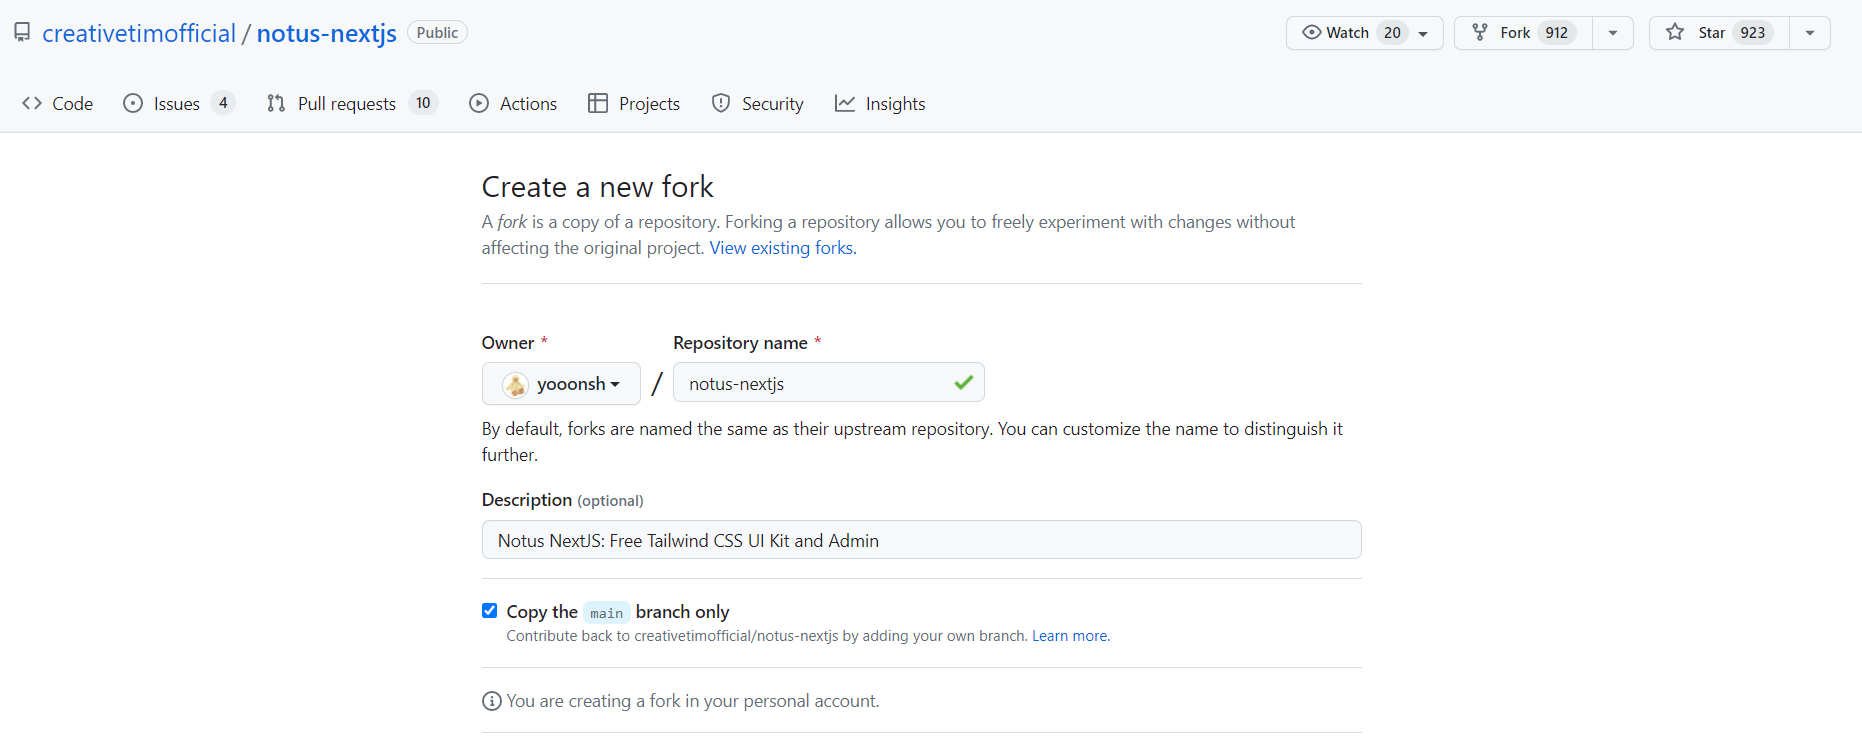
Task: Click the Projects table icon
Action: [x=598, y=103]
